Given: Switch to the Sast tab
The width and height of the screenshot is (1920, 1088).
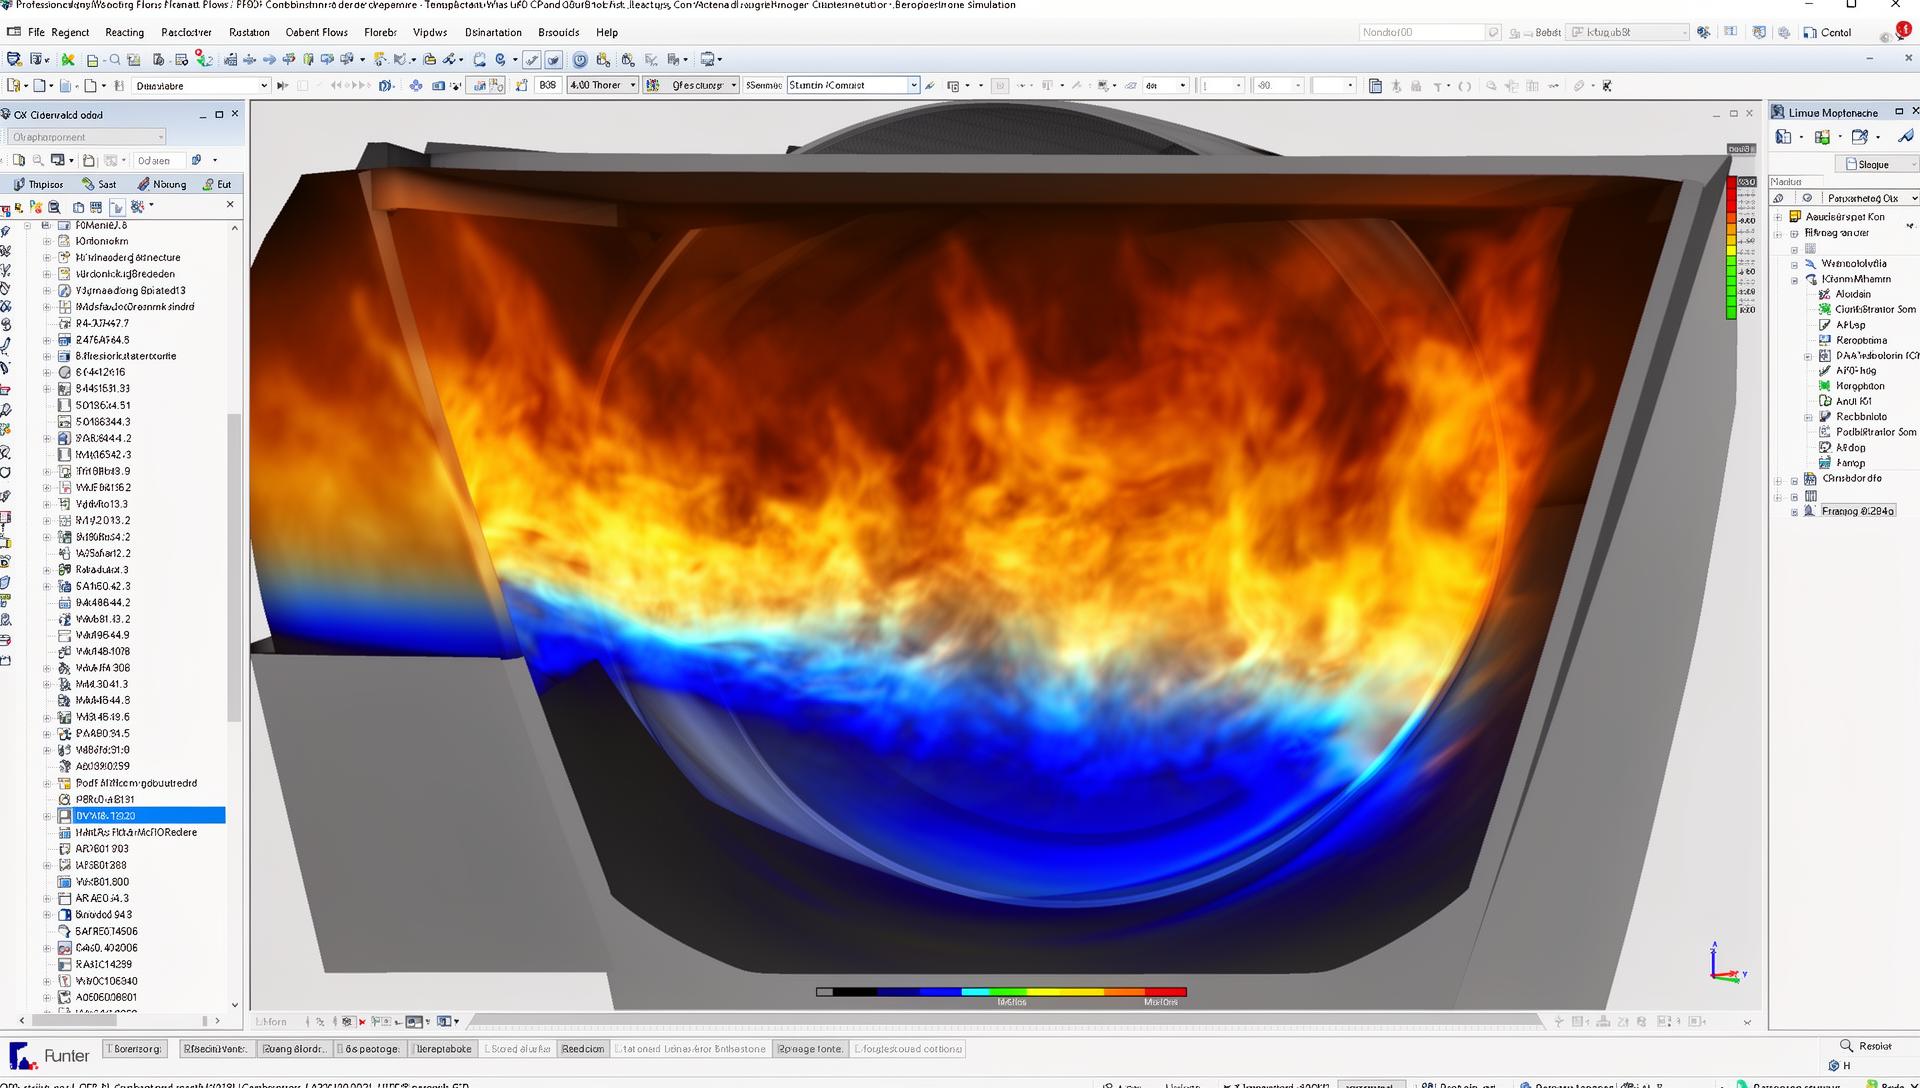Looking at the screenshot, I should [x=99, y=184].
